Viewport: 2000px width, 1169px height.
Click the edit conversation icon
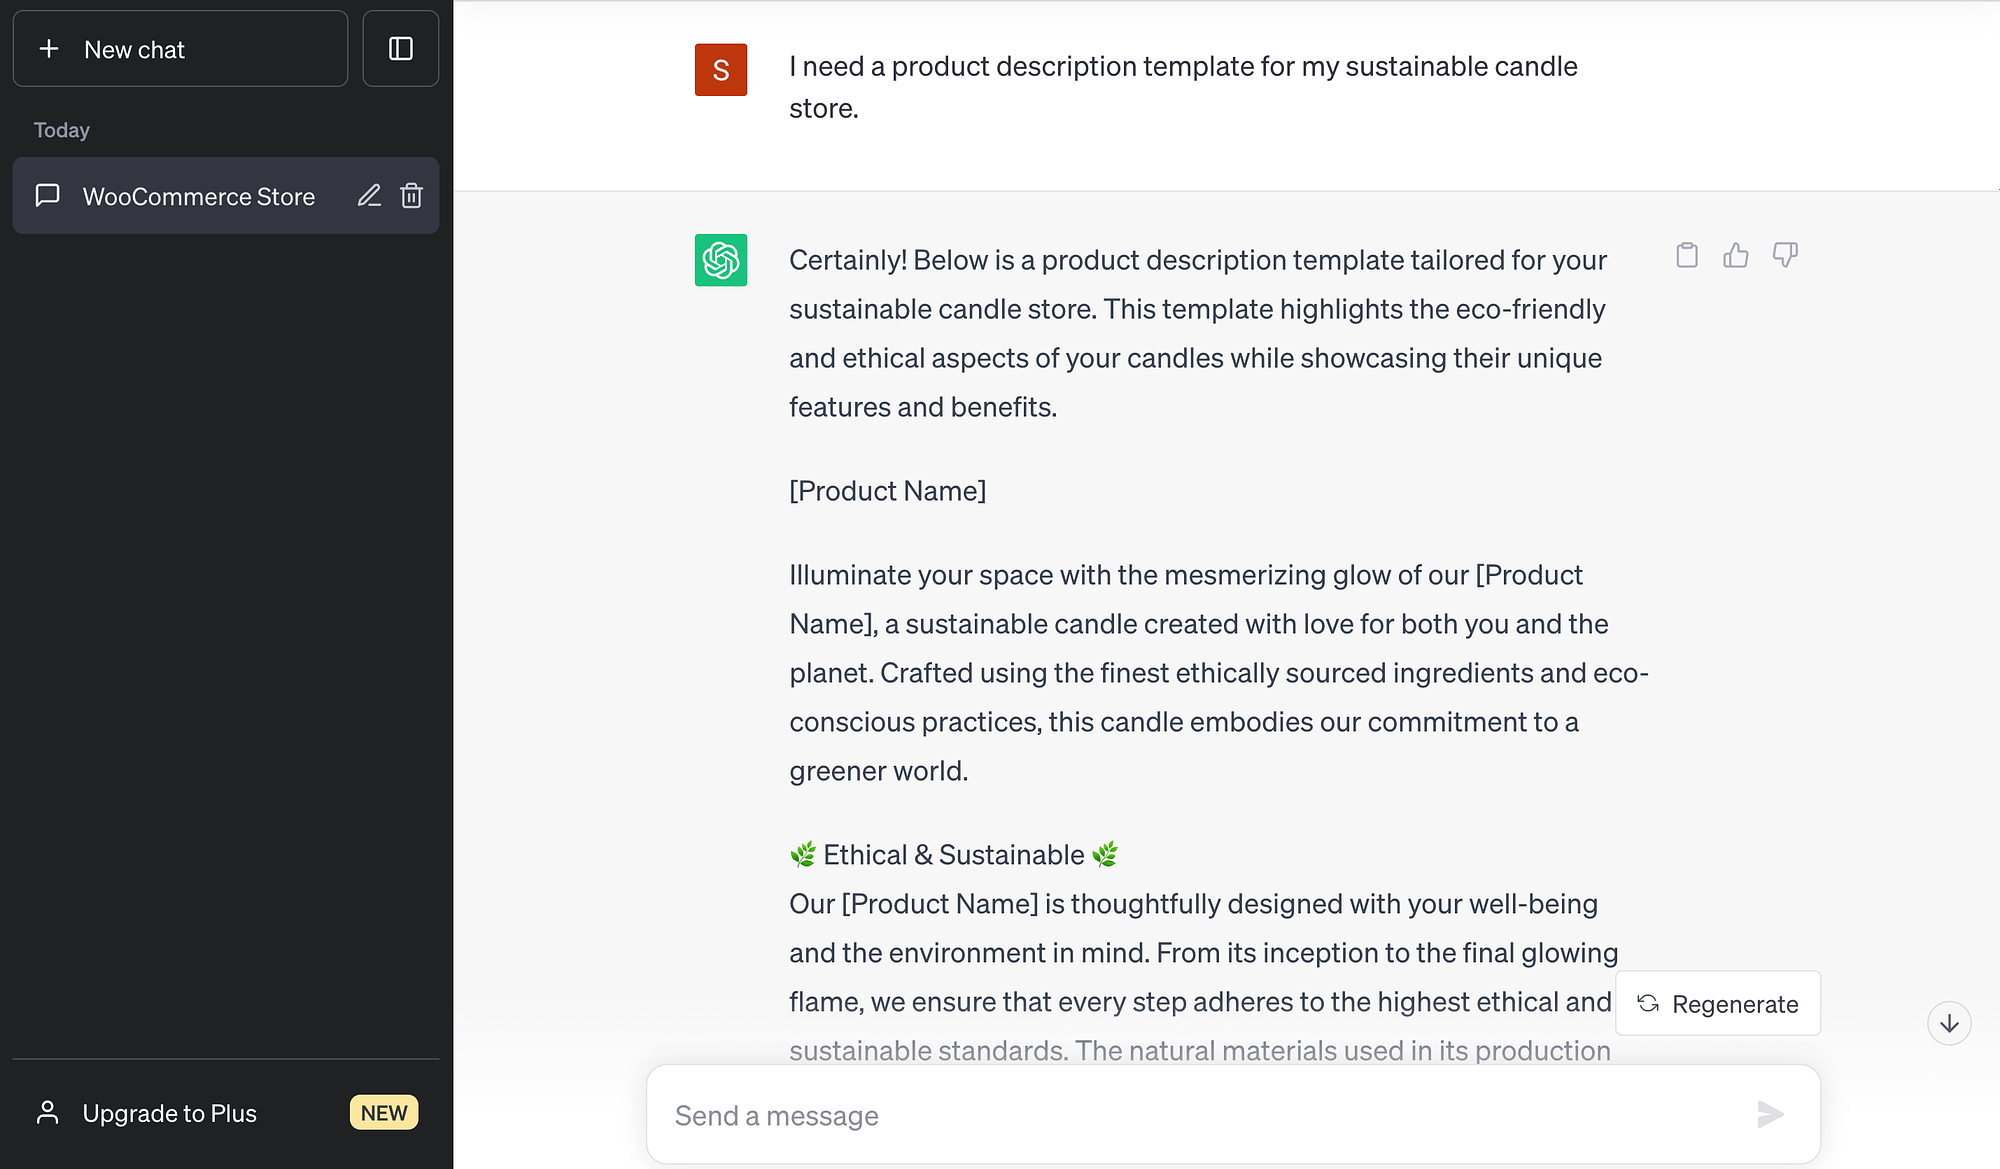369,195
